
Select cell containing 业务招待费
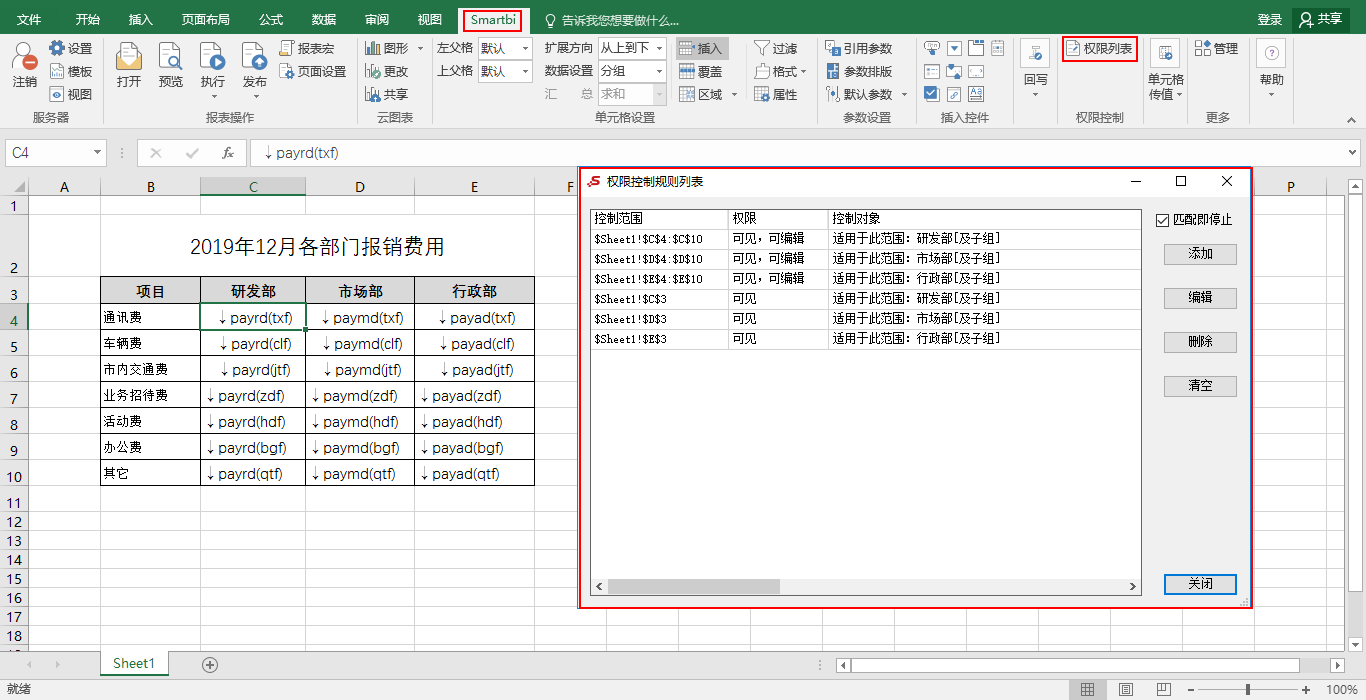(151, 396)
